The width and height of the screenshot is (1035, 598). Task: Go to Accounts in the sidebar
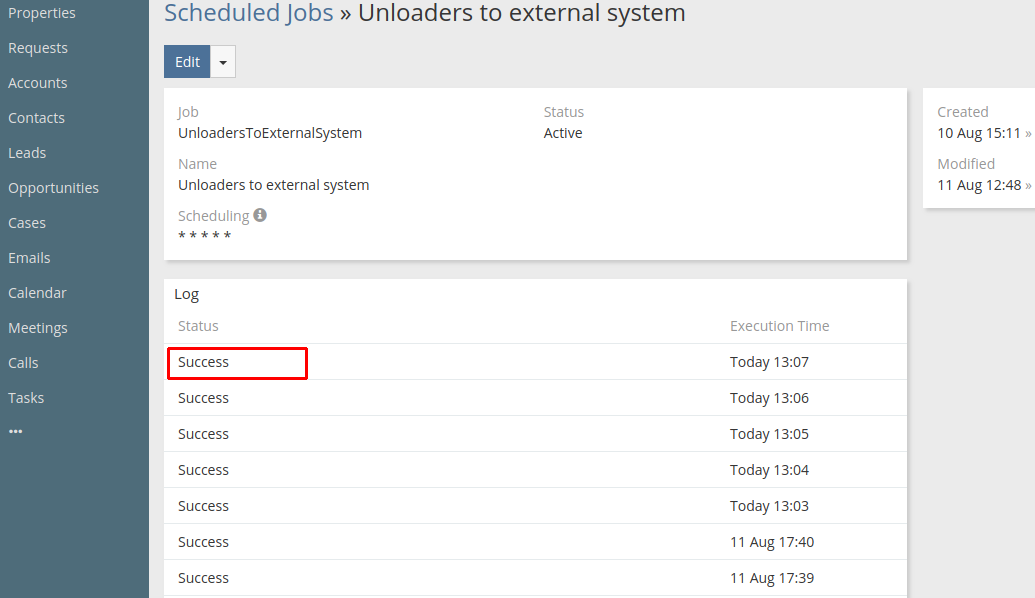[38, 83]
